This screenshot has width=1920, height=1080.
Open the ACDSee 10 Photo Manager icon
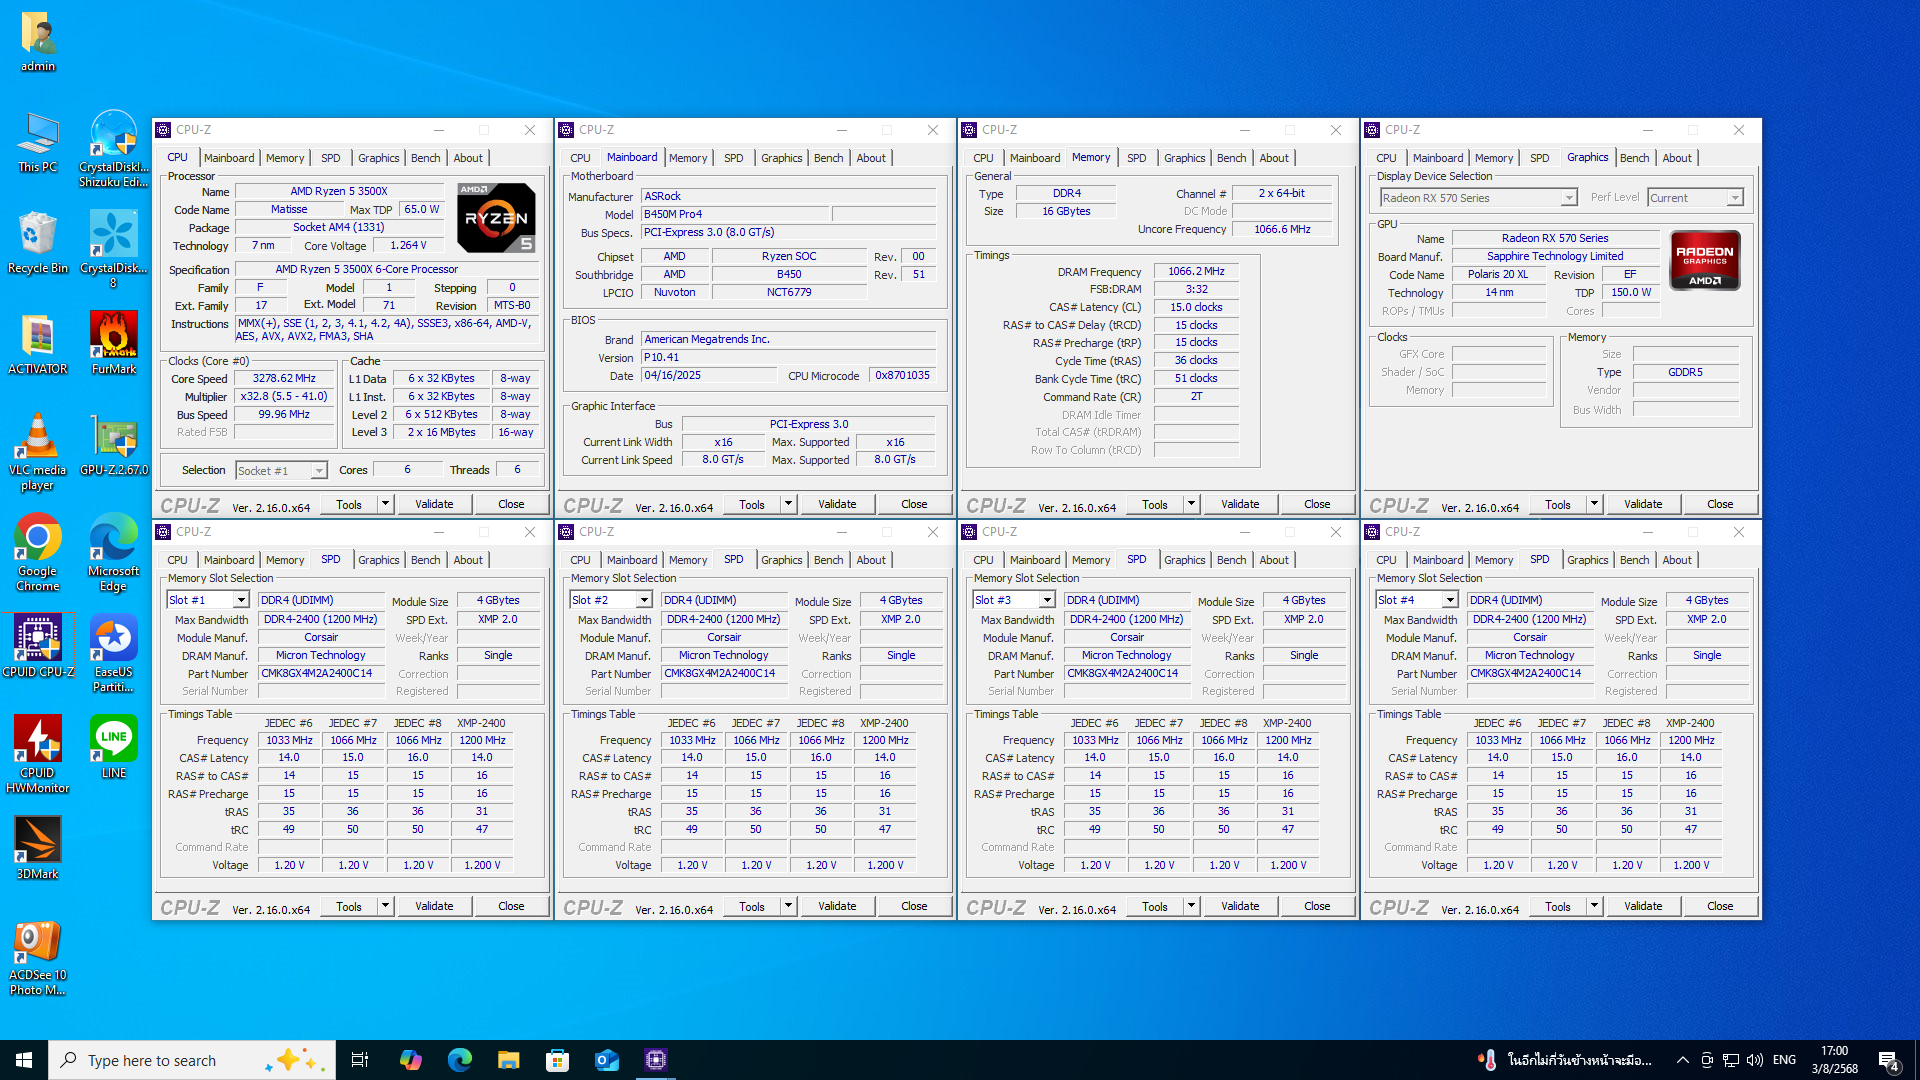click(x=37, y=942)
